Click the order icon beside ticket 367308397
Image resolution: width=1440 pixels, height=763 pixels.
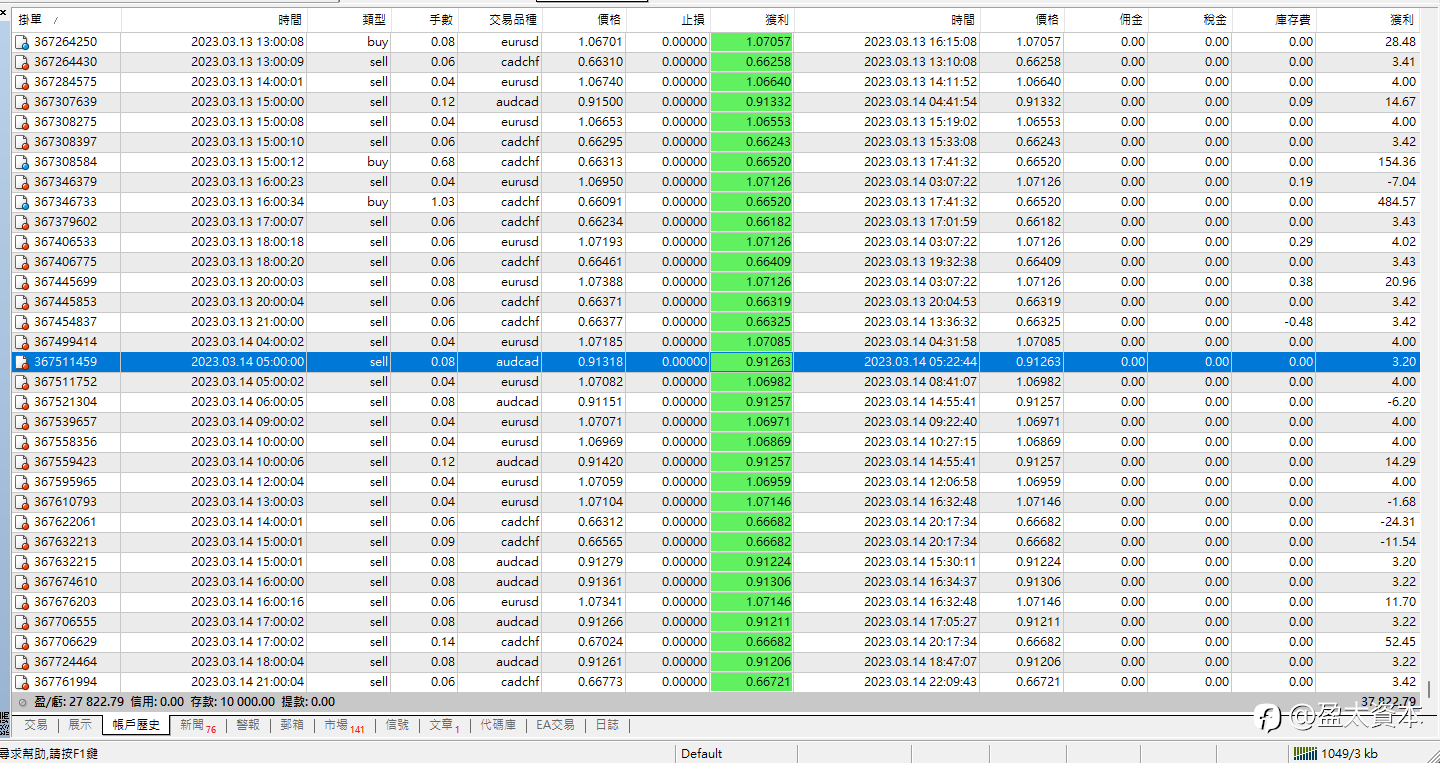[x=22, y=142]
